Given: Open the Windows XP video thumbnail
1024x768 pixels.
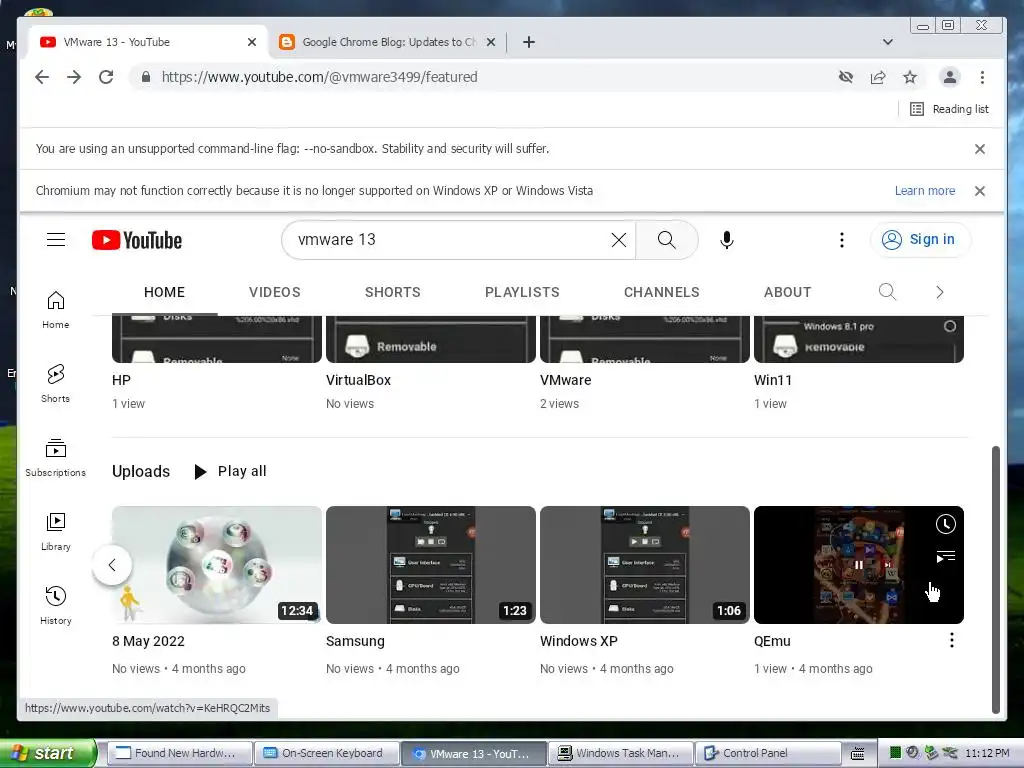Looking at the screenshot, I should (x=645, y=565).
